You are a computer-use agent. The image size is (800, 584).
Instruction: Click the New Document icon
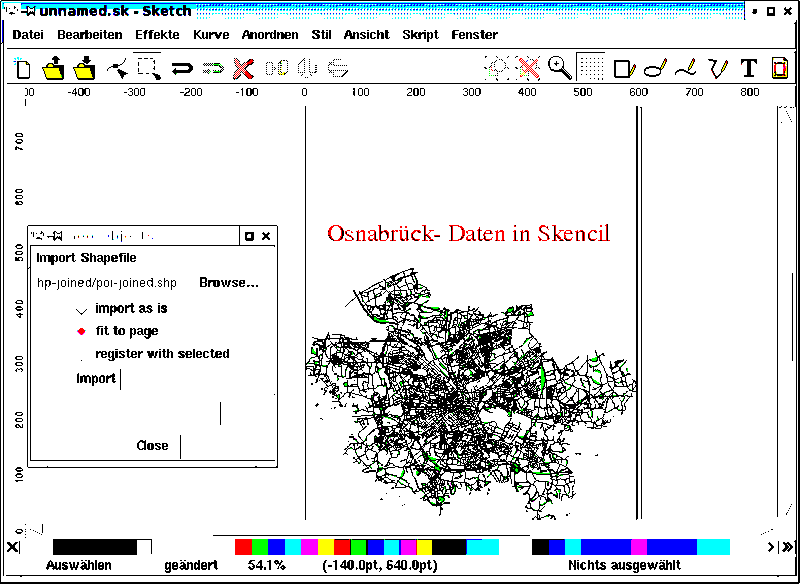23,68
